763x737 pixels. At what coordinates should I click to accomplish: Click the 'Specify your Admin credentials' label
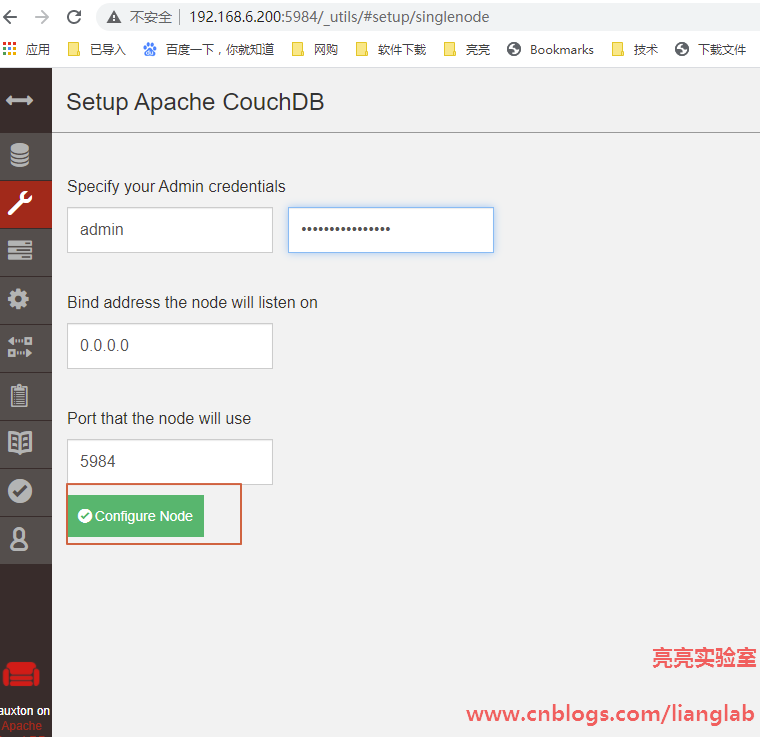pyautogui.click(x=176, y=187)
